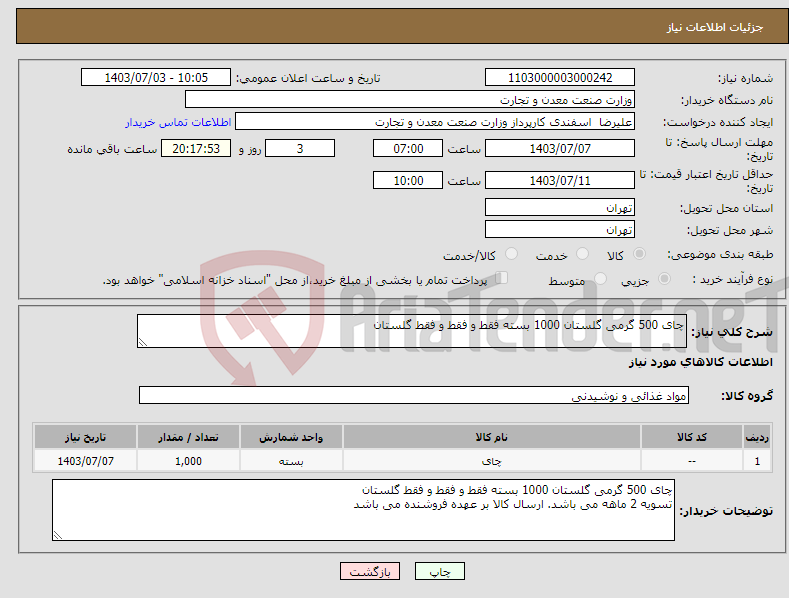Click the واحد شمارش column header
This screenshot has width=789, height=598.
click(291, 437)
